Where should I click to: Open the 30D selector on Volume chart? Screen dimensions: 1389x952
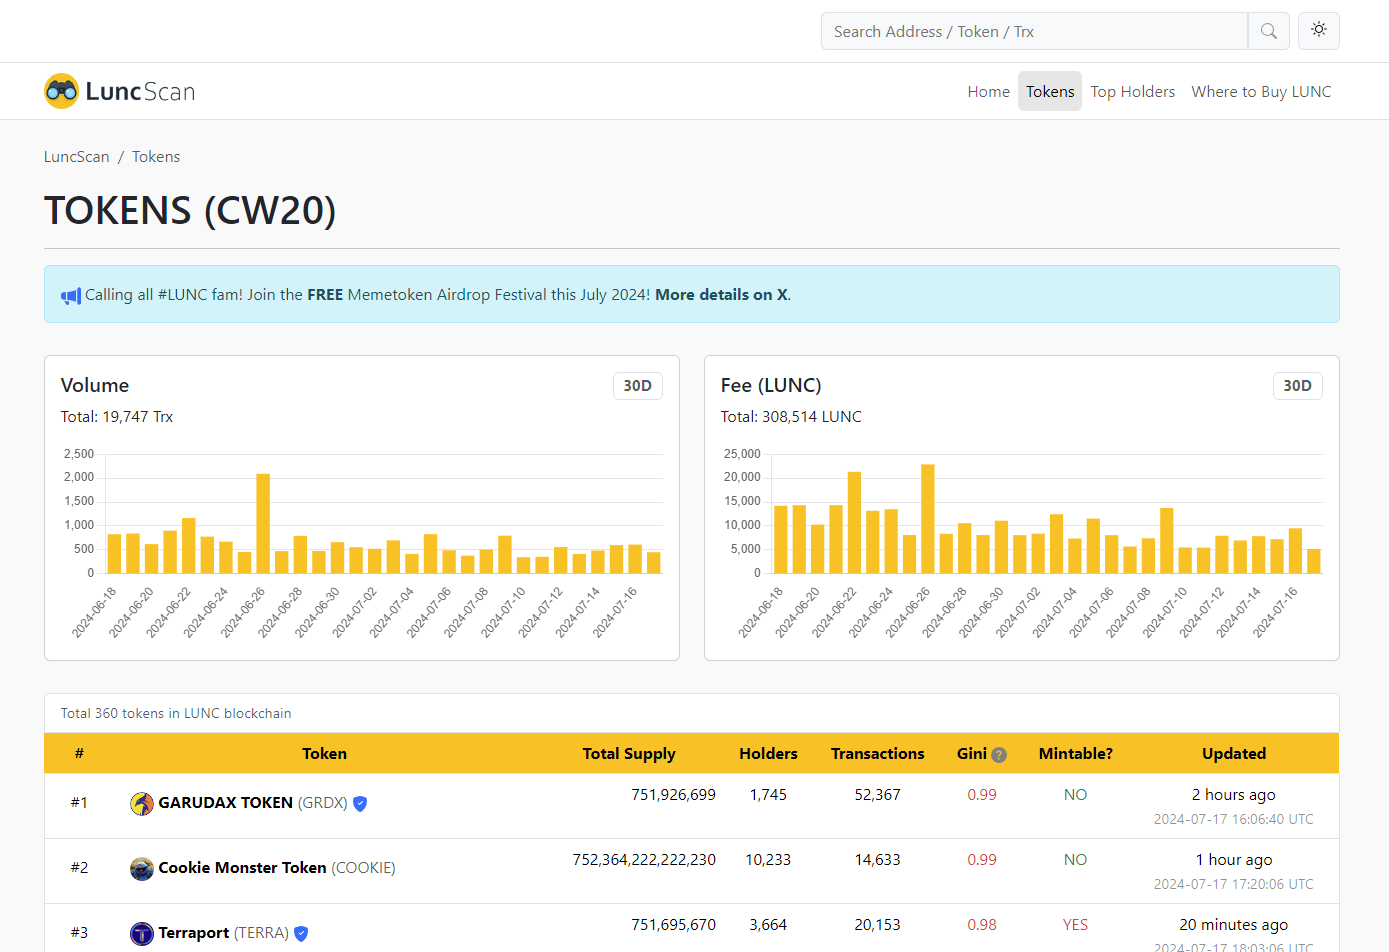[x=637, y=386]
